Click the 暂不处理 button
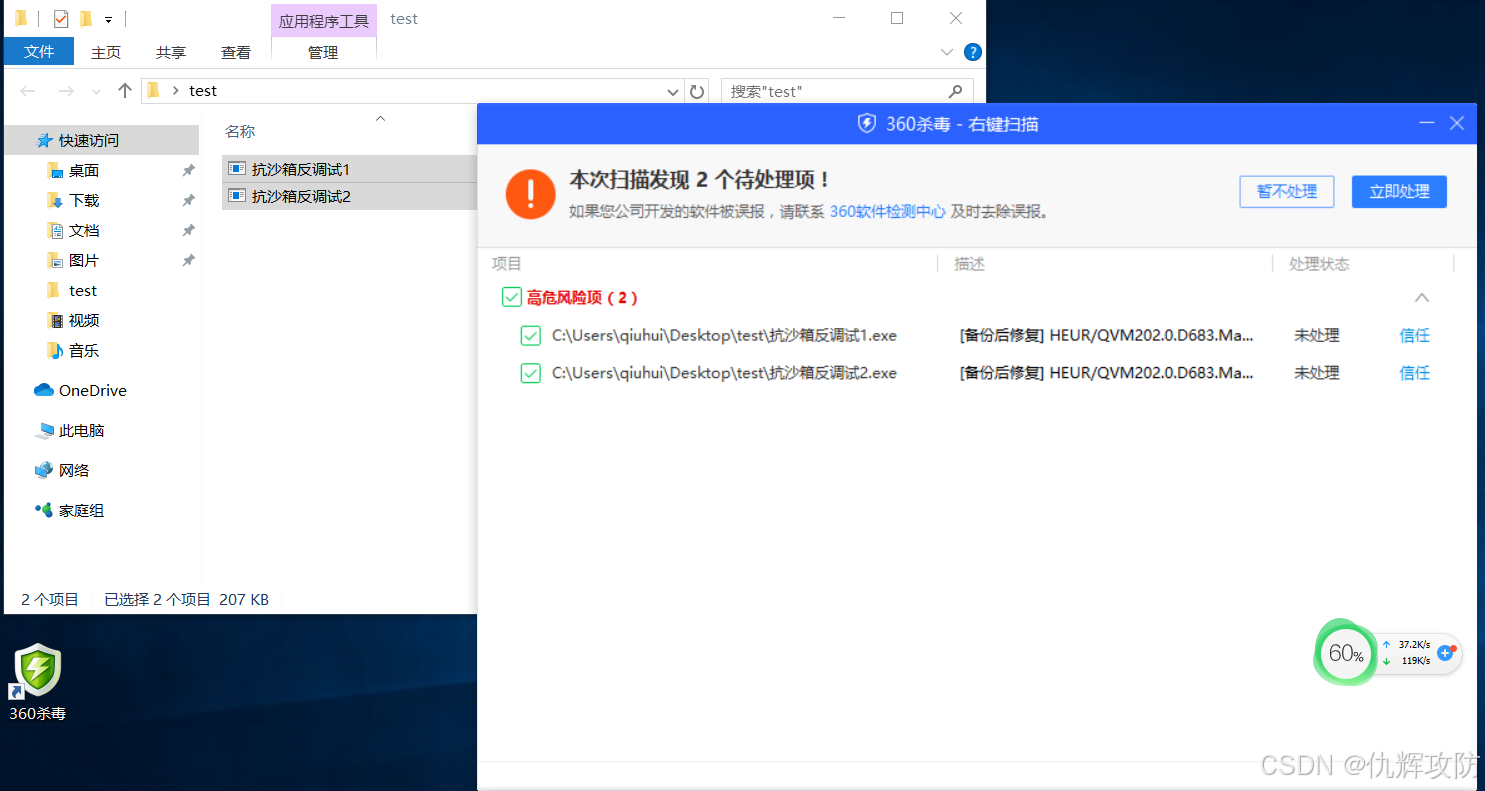The image size is (1485, 791). pyautogui.click(x=1287, y=192)
